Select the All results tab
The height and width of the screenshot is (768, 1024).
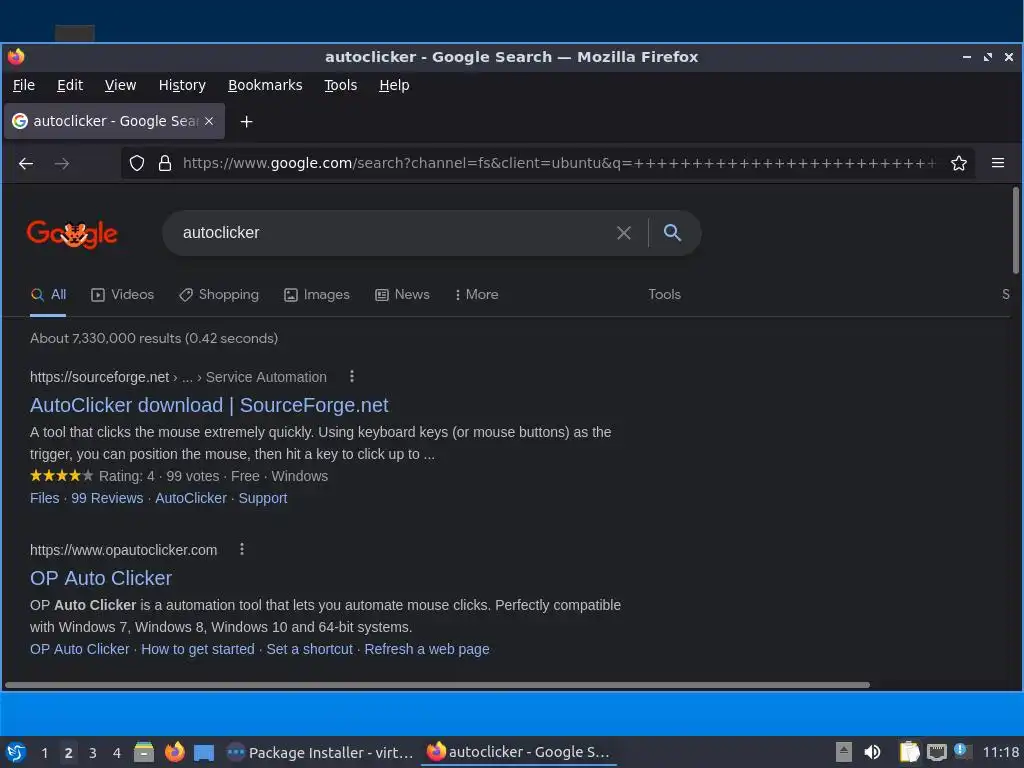(48, 295)
